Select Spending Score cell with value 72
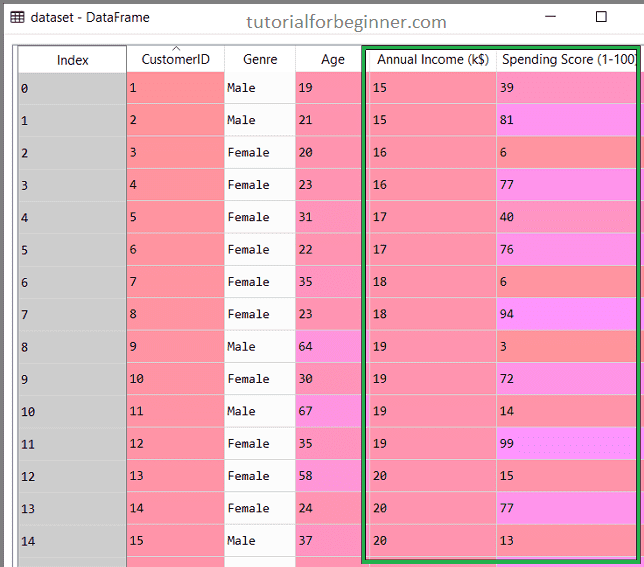Image resolution: width=644 pixels, height=567 pixels. pyautogui.click(x=566, y=379)
